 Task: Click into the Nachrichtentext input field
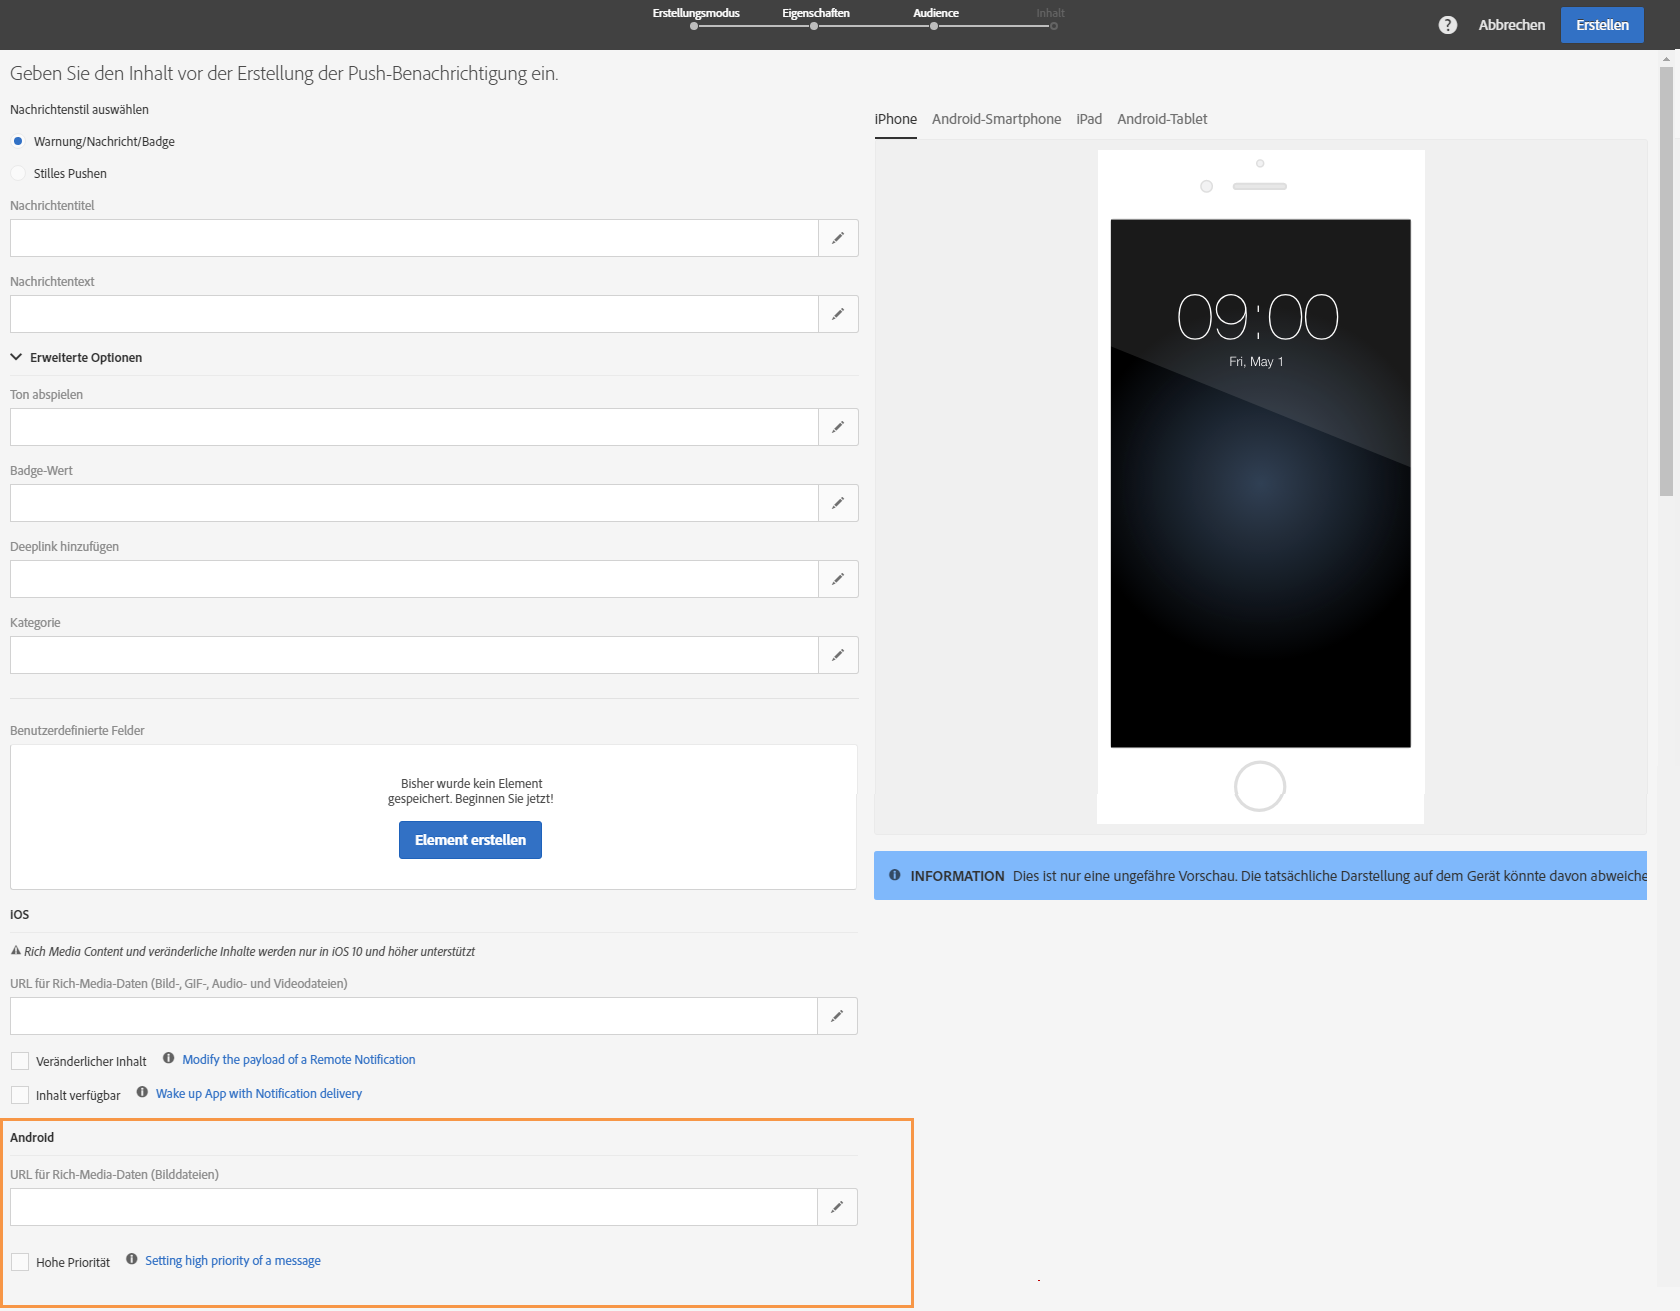414,314
